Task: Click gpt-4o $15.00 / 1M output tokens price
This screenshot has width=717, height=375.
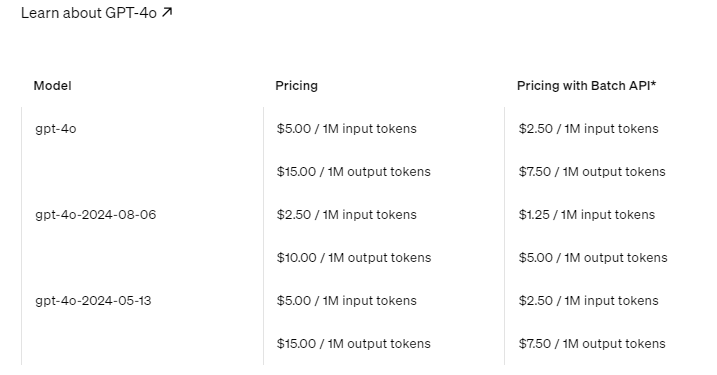Action: click(353, 172)
